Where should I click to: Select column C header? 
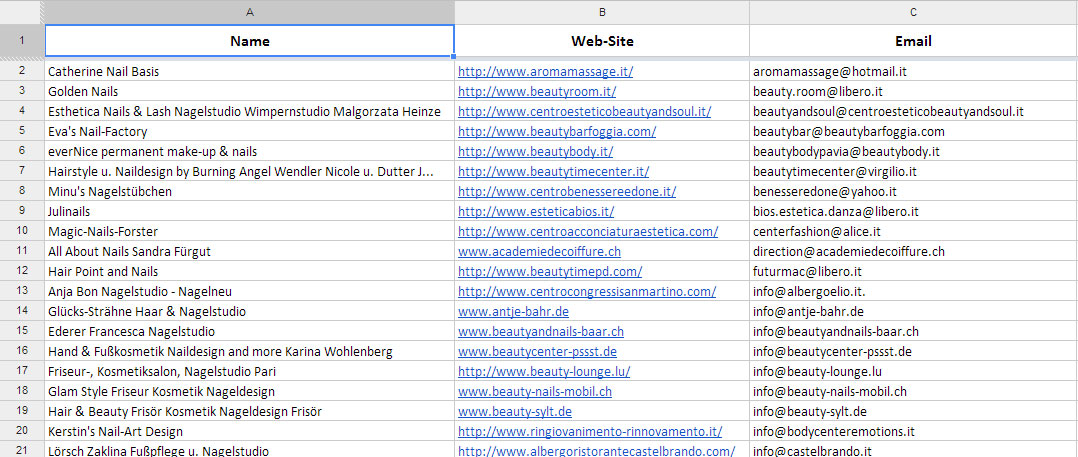(913, 11)
